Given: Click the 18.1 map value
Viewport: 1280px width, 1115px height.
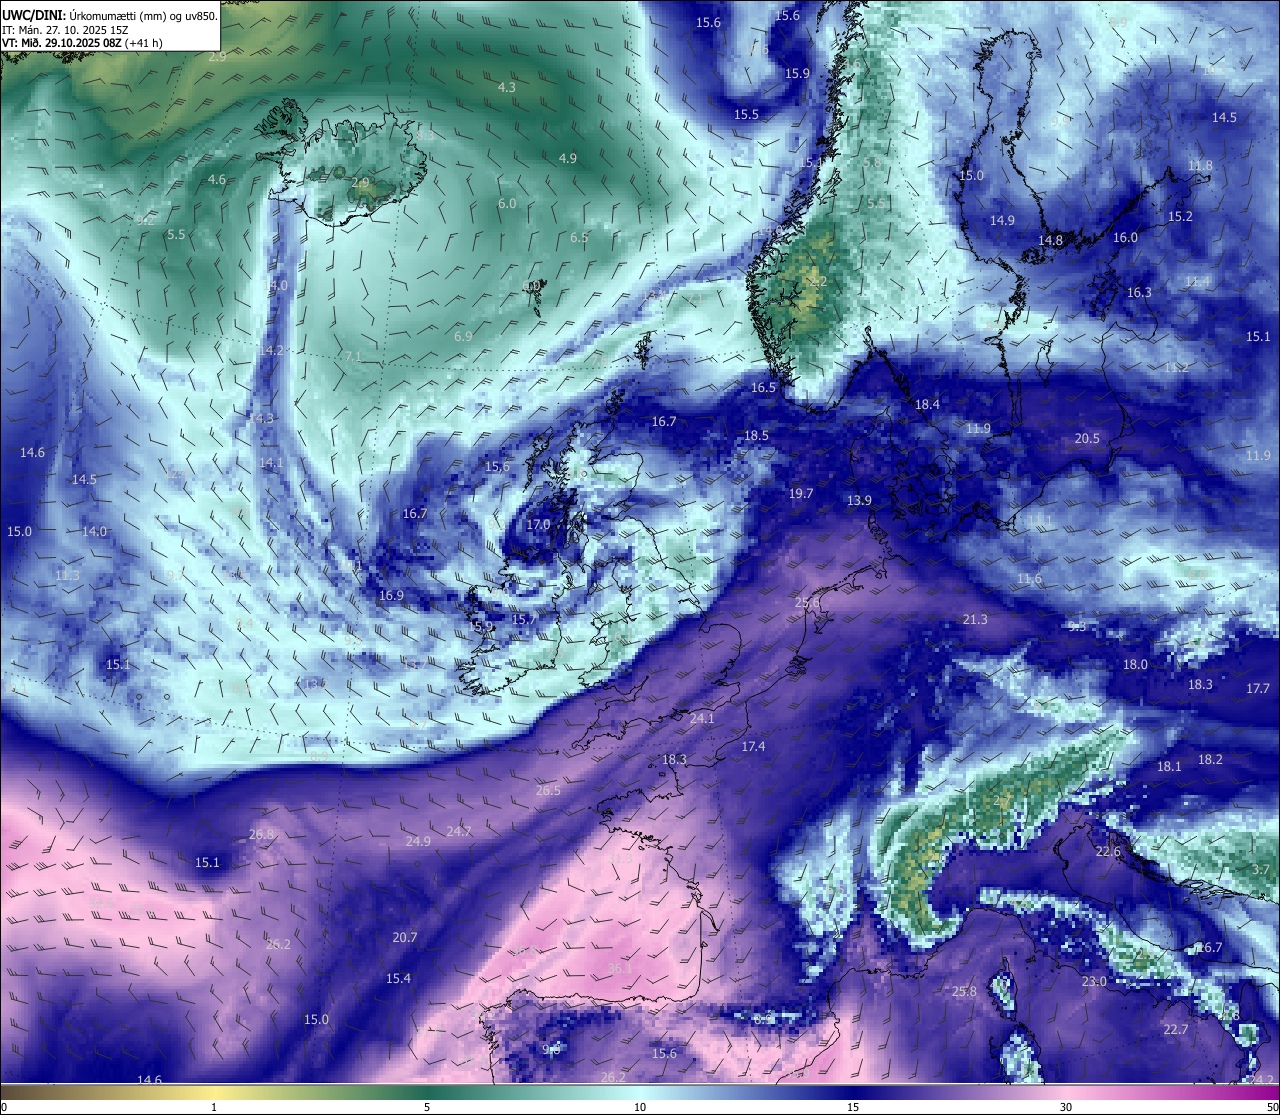Looking at the screenshot, I should 1169,766.
